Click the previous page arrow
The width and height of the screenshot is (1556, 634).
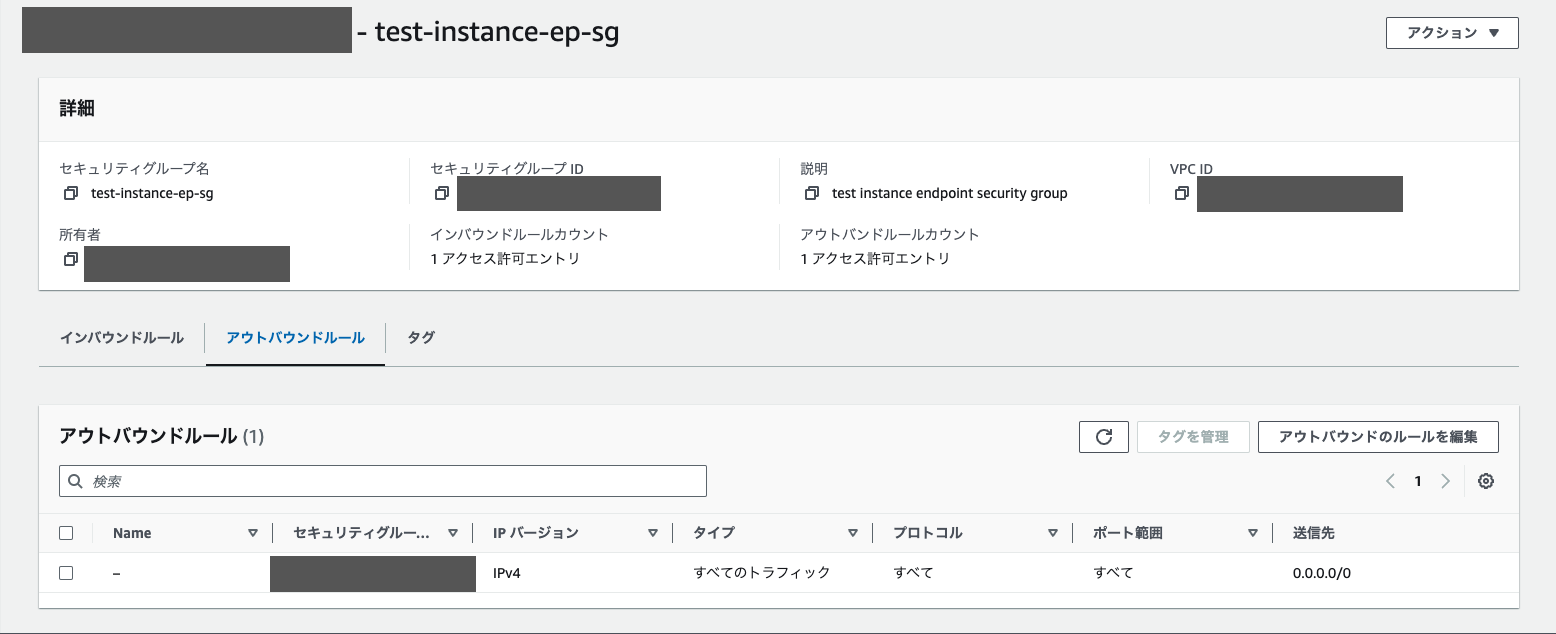point(1389,481)
